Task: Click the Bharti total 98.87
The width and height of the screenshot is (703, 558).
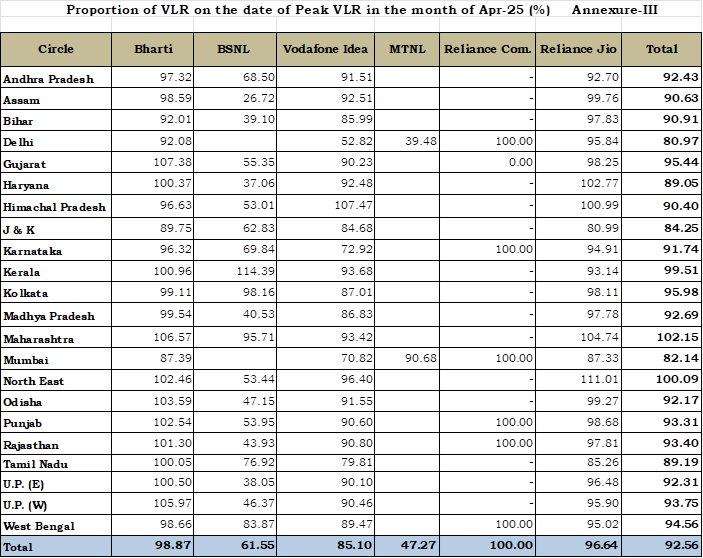Action: click(x=173, y=545)
